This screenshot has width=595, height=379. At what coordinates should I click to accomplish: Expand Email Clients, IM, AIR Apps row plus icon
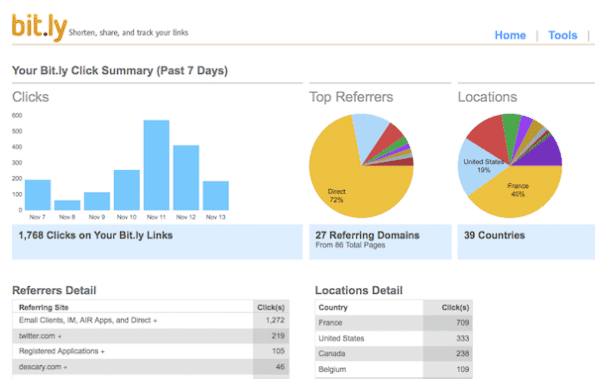(x=155, y=321)
